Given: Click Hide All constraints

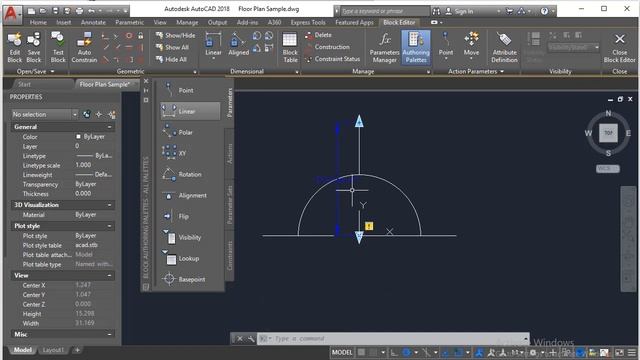Looking at the screenshot, I should pyautogui.click(x=171, y=60).
